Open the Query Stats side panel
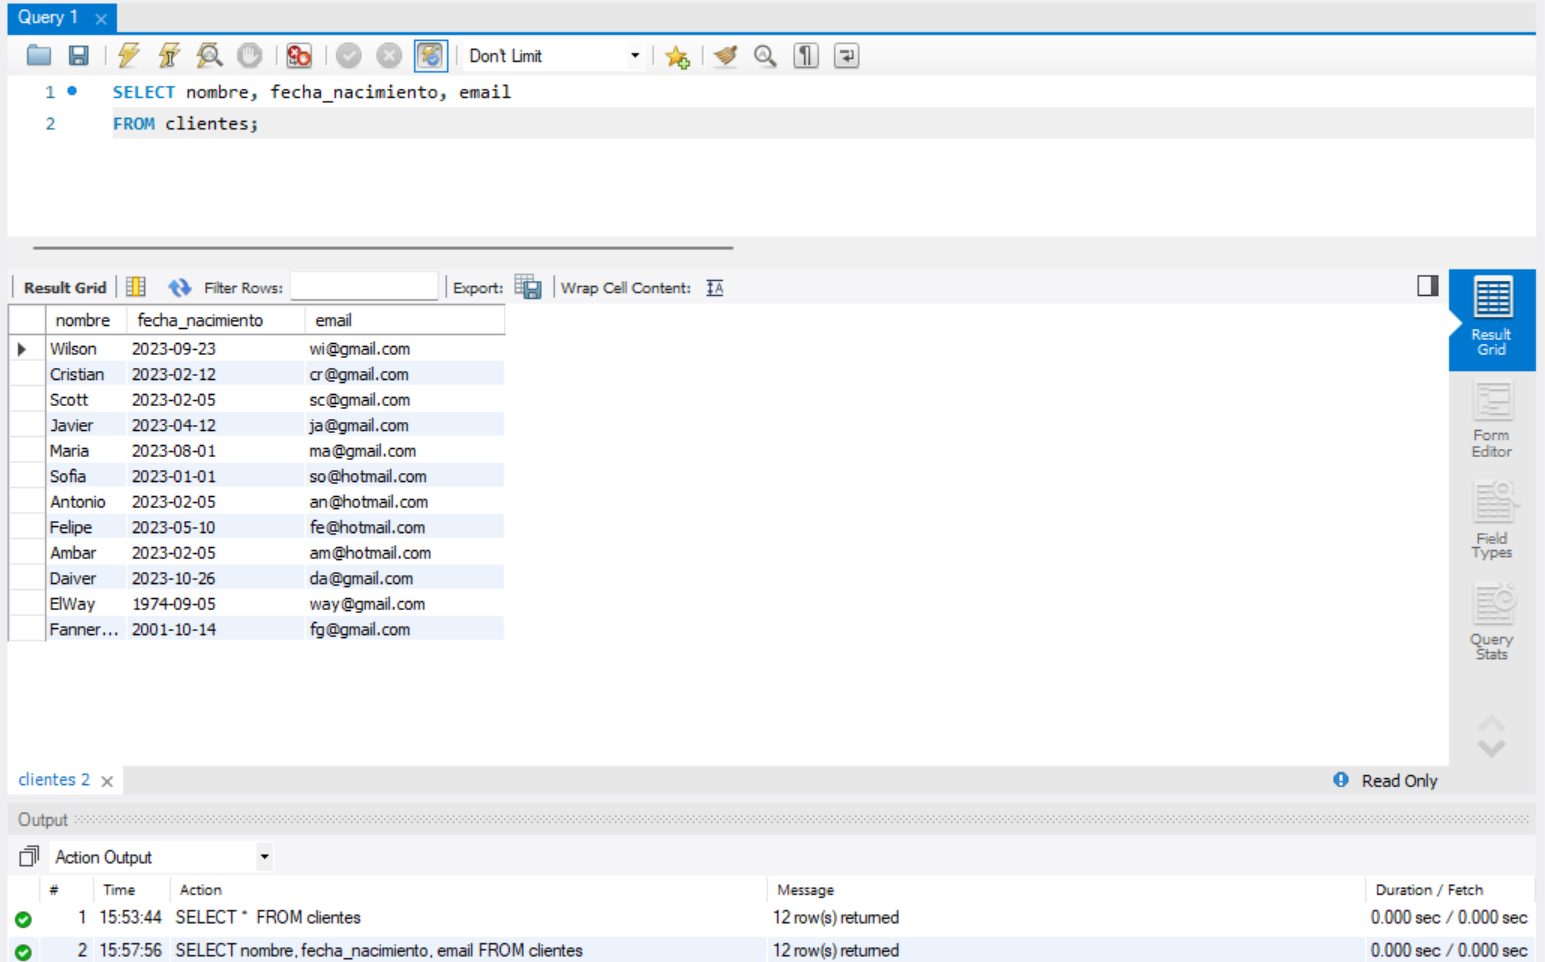1545x962 pixels. pyautogui.click(x=1491, y=622)
